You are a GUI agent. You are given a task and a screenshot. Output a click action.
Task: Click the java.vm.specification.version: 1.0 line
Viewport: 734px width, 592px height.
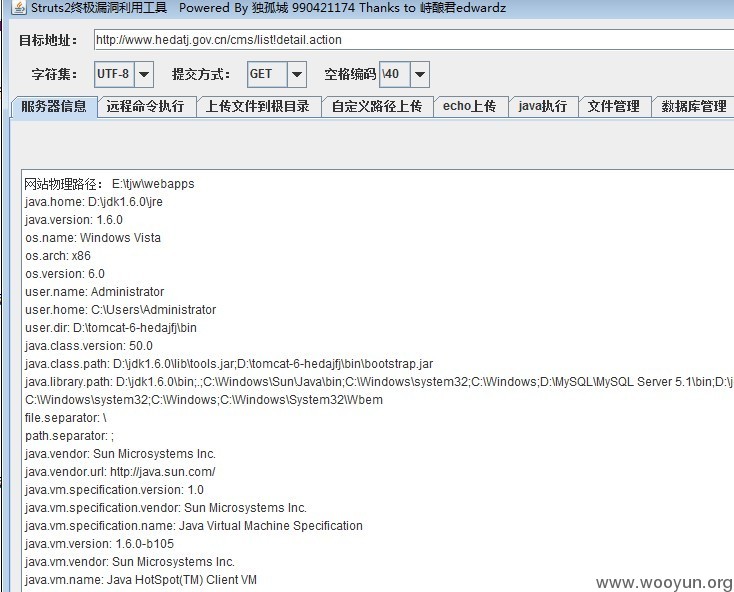point(114,490)
